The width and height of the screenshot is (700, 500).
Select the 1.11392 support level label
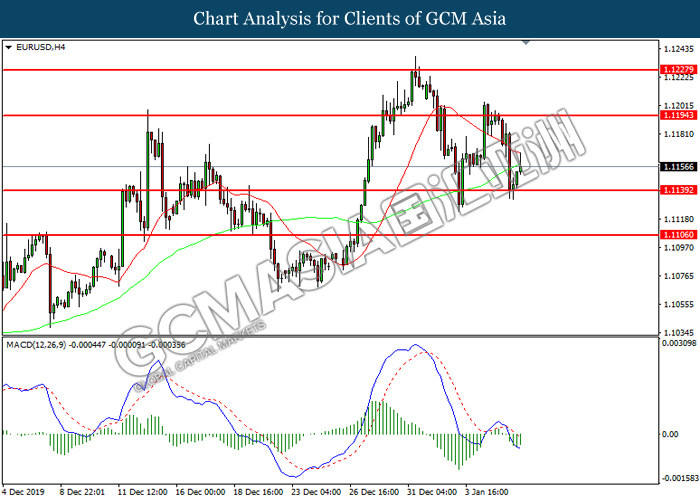678,190
